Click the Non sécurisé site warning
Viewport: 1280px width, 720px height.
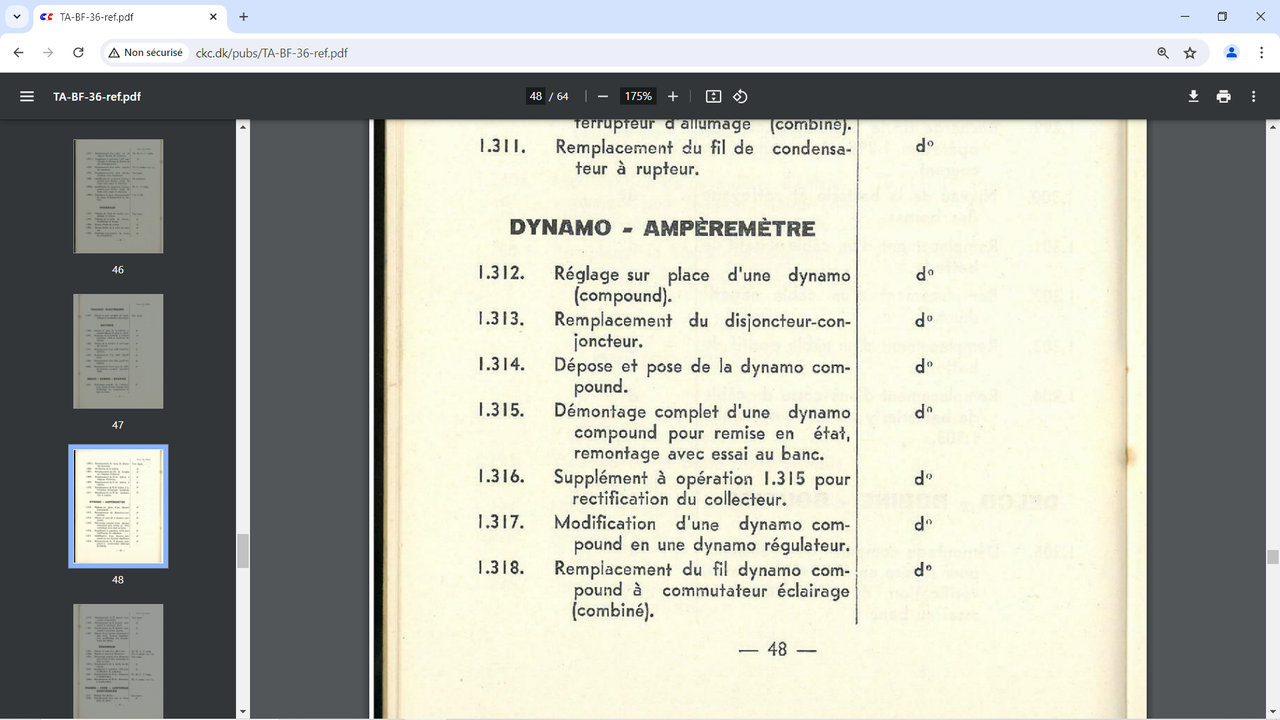pos(145,53)
